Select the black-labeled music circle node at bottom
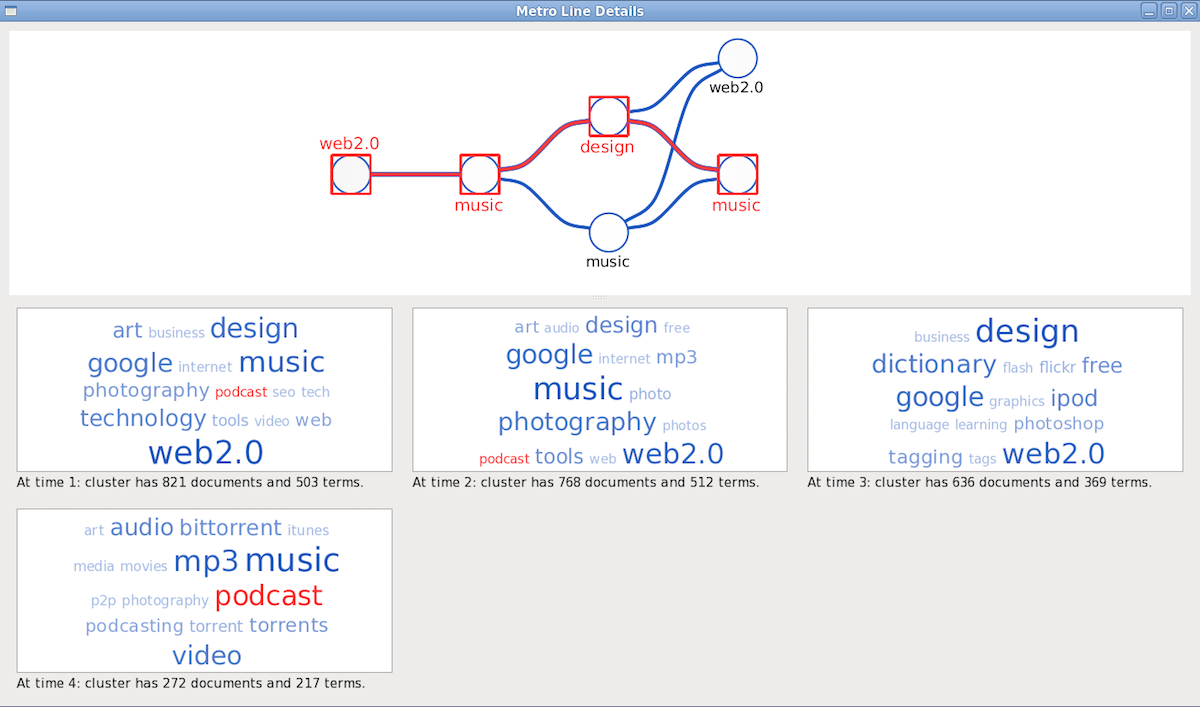 pos(608,232)
